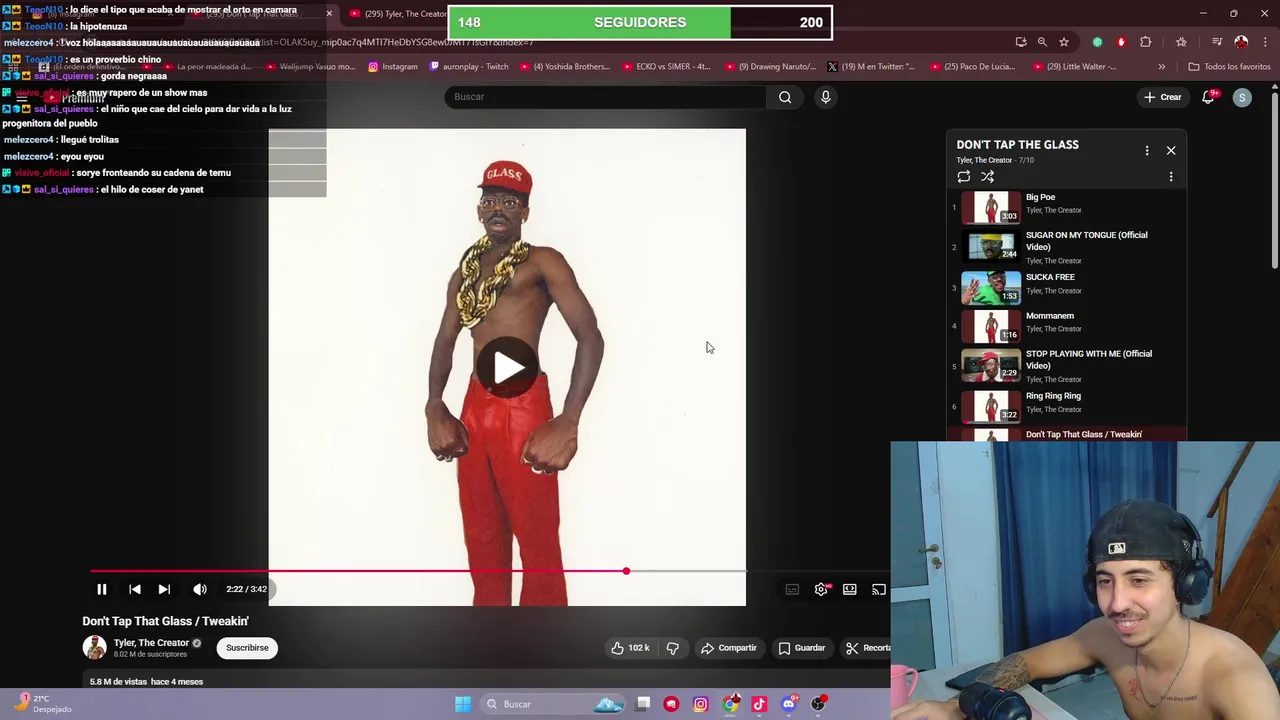This screenshot has width=1280, height=720.
Task: Go to the previous track in player
Action: (x=135, y=589)
